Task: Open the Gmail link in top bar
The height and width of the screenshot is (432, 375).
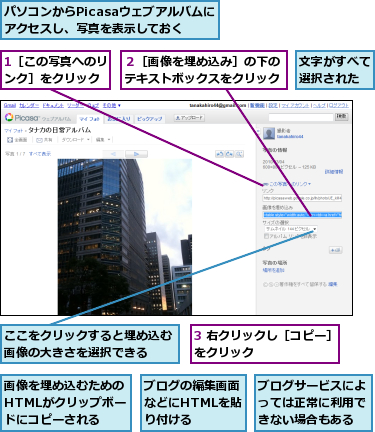Action: click(x=10, y=105)
